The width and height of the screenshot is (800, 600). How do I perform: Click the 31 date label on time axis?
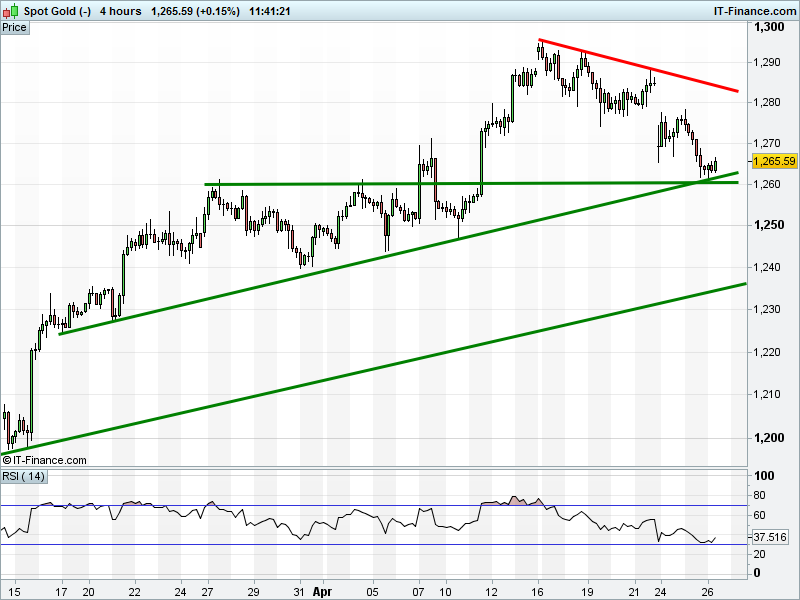pos(300,592)
